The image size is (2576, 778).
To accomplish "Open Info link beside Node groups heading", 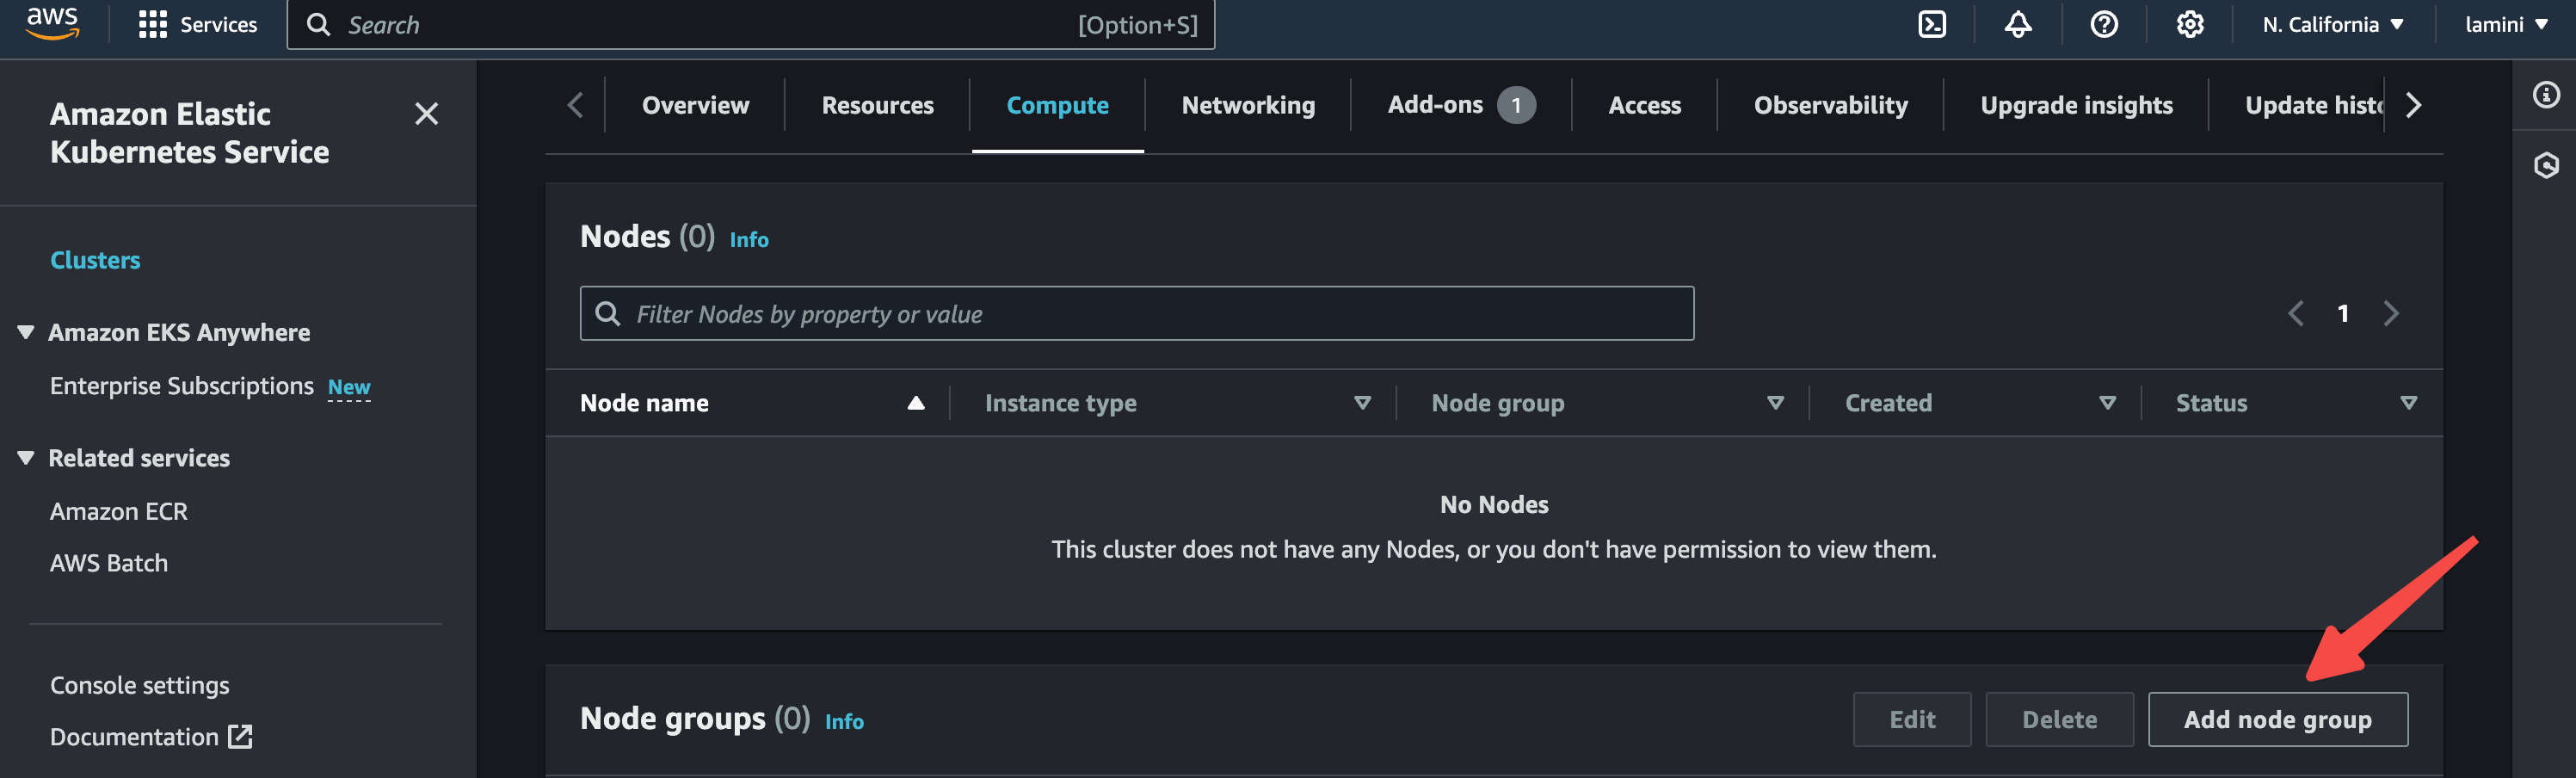I will (844, 722).
